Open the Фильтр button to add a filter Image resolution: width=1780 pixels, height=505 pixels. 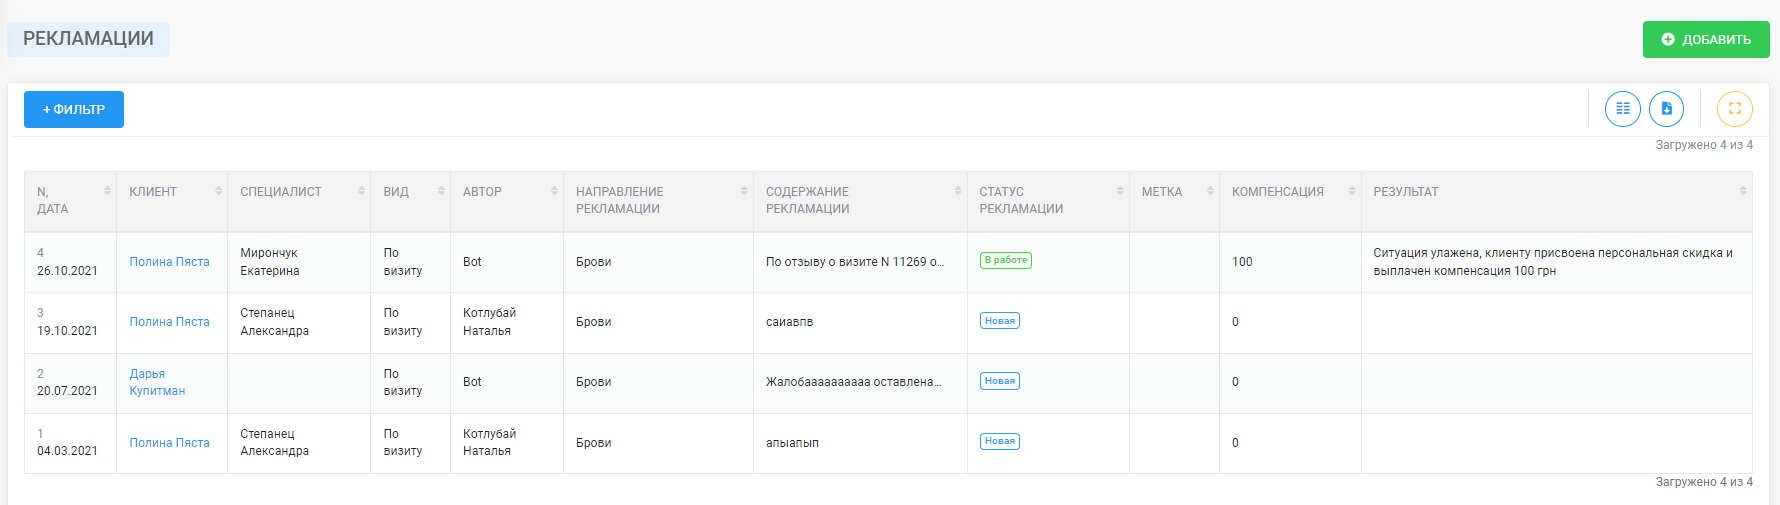[74, 110]
